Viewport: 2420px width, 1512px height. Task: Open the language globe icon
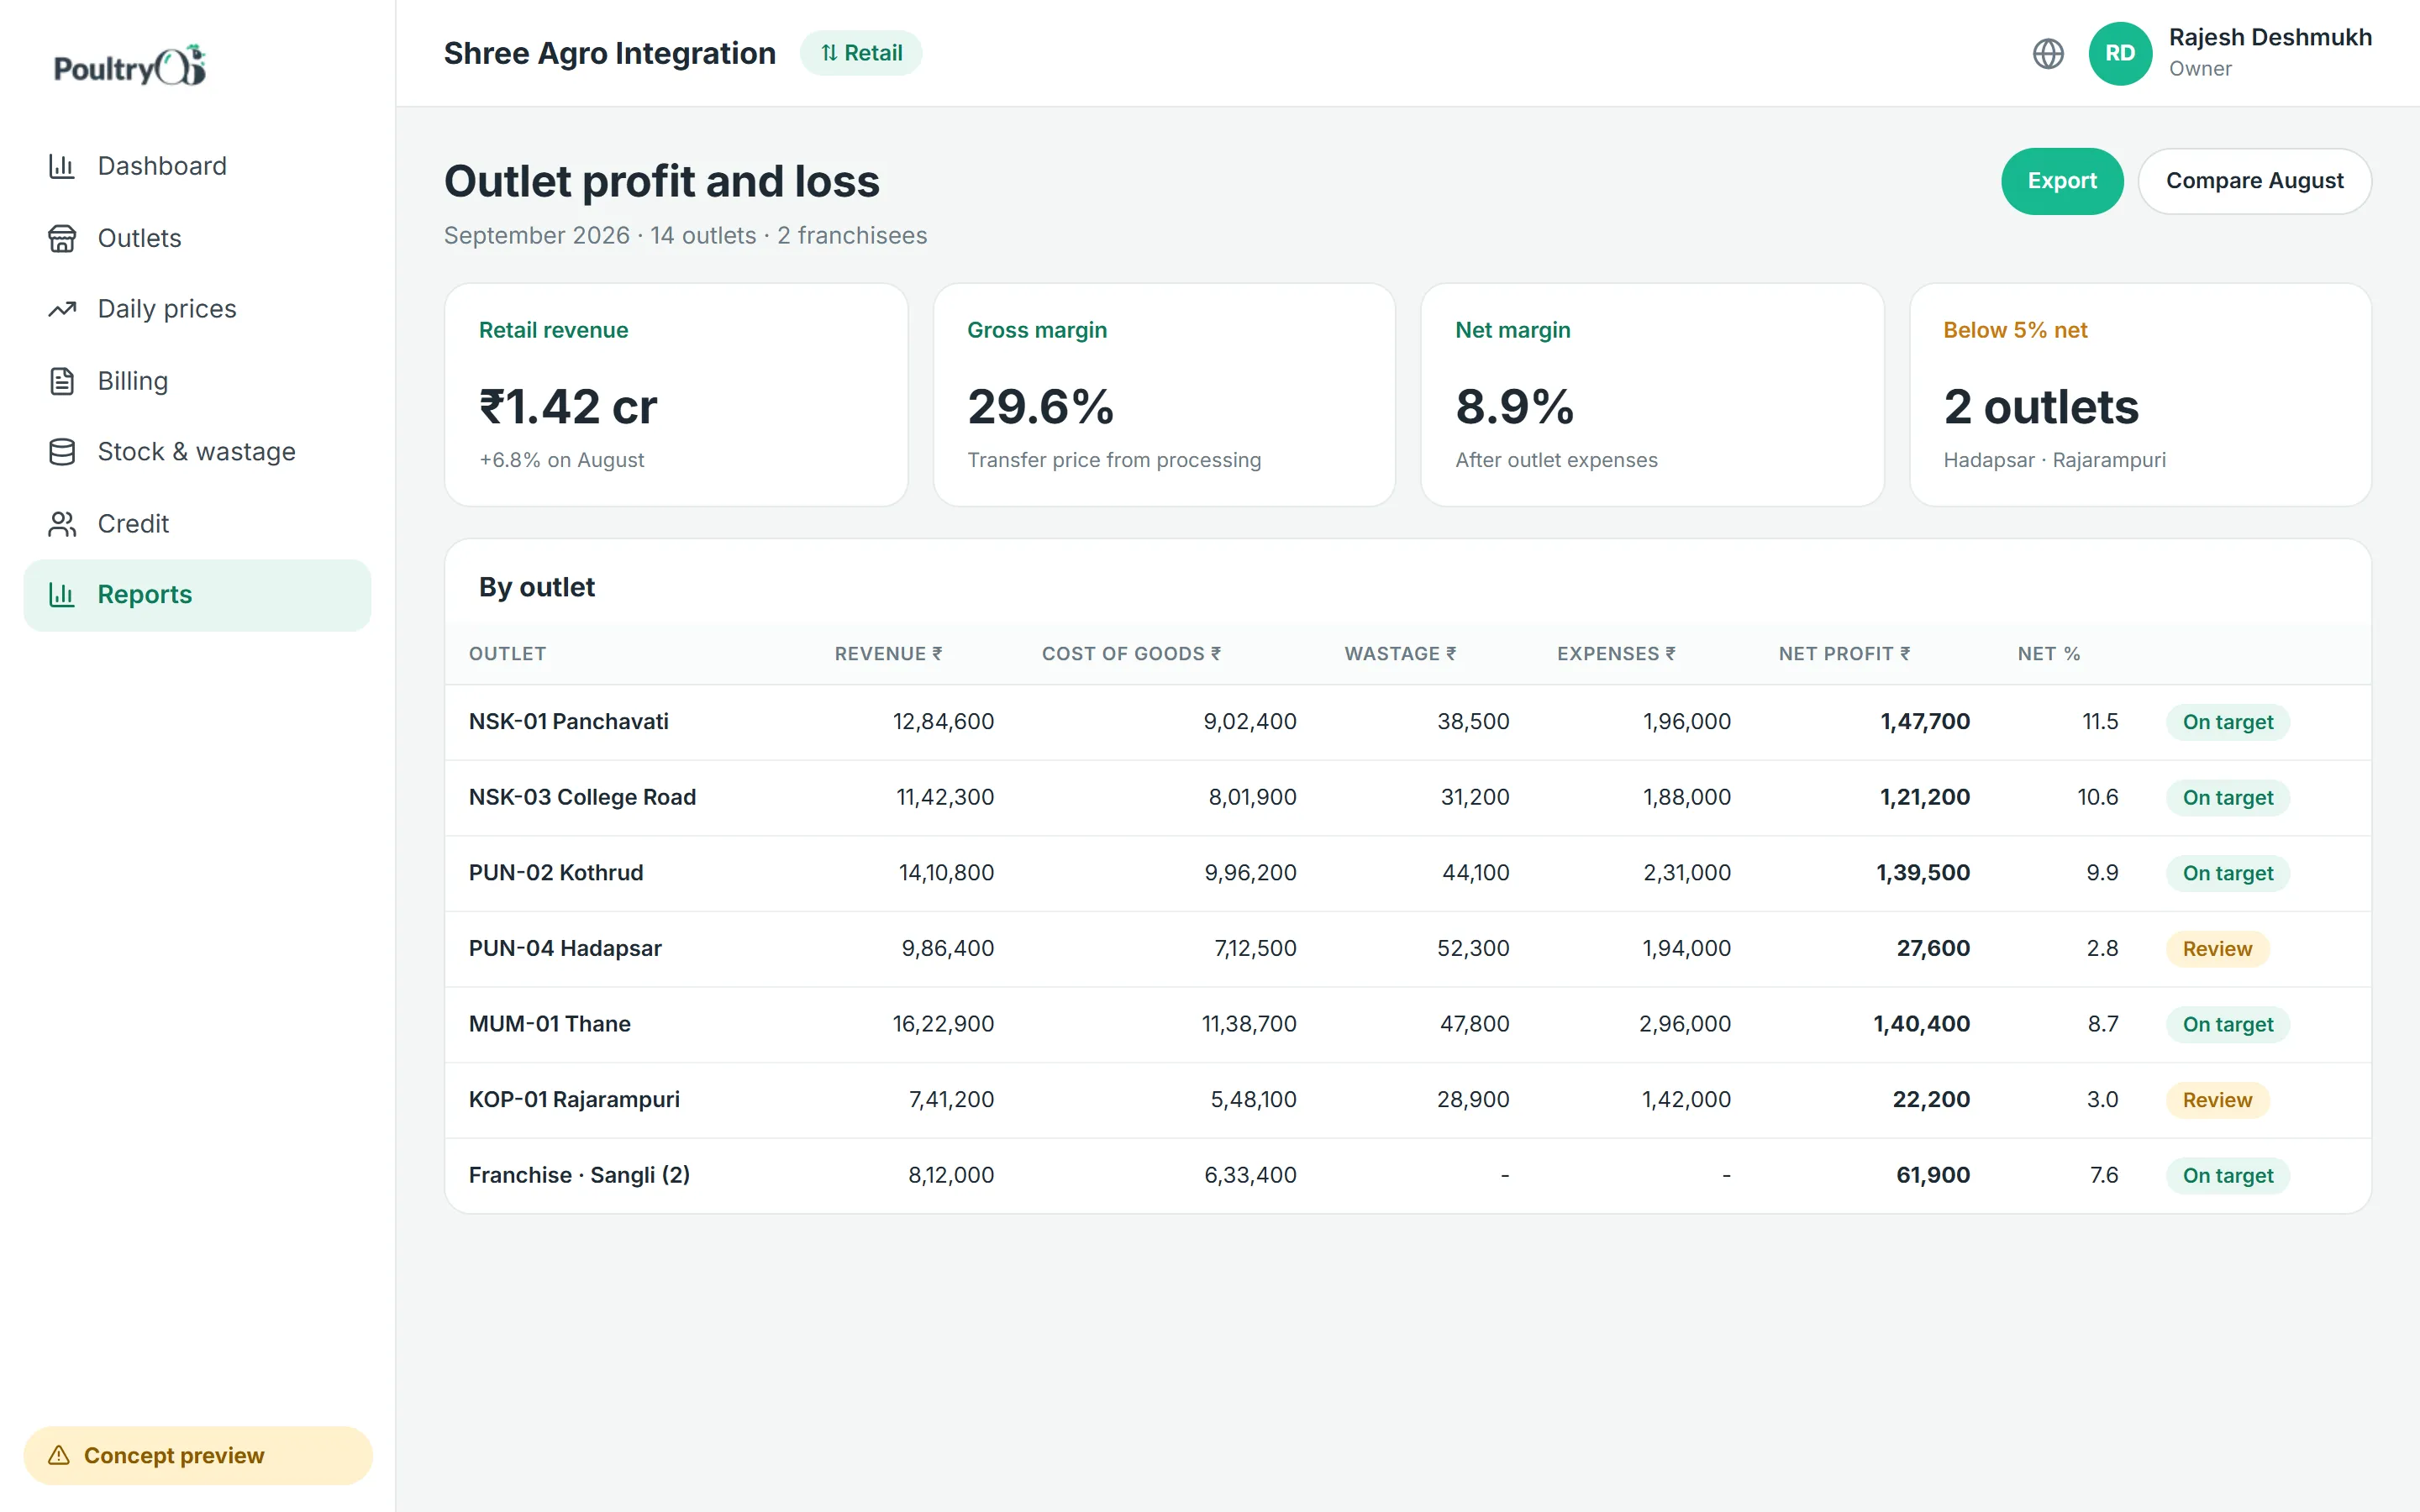tap(2048, 53)
